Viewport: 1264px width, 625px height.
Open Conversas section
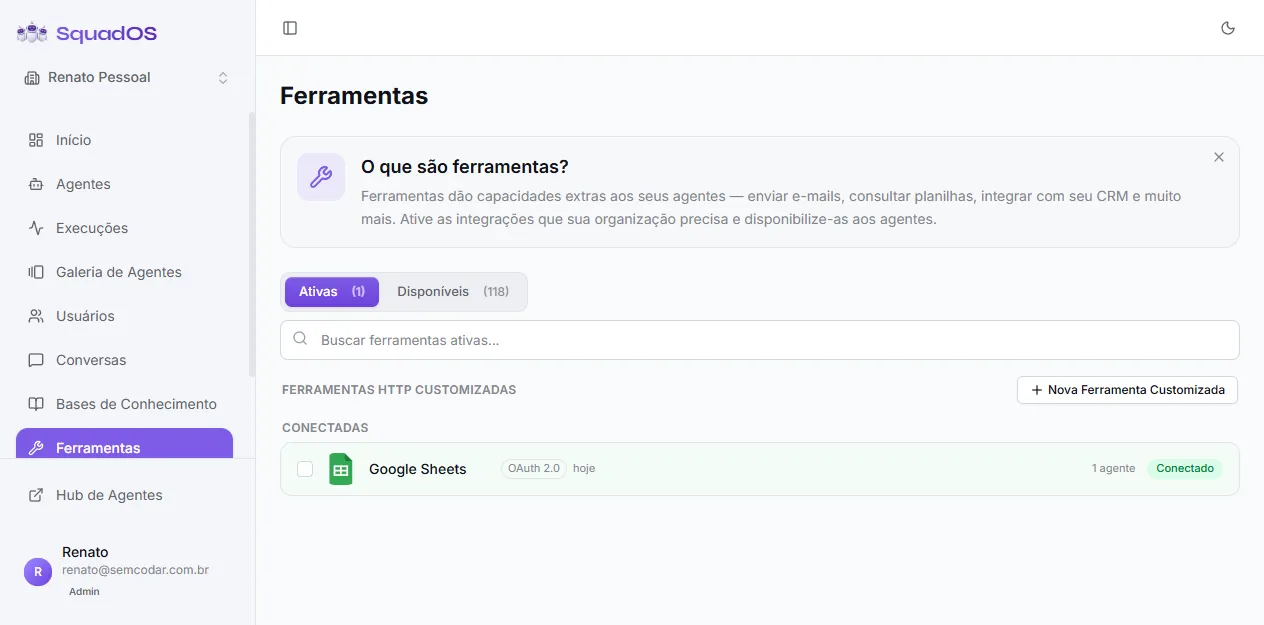click(x=124, y=360)
